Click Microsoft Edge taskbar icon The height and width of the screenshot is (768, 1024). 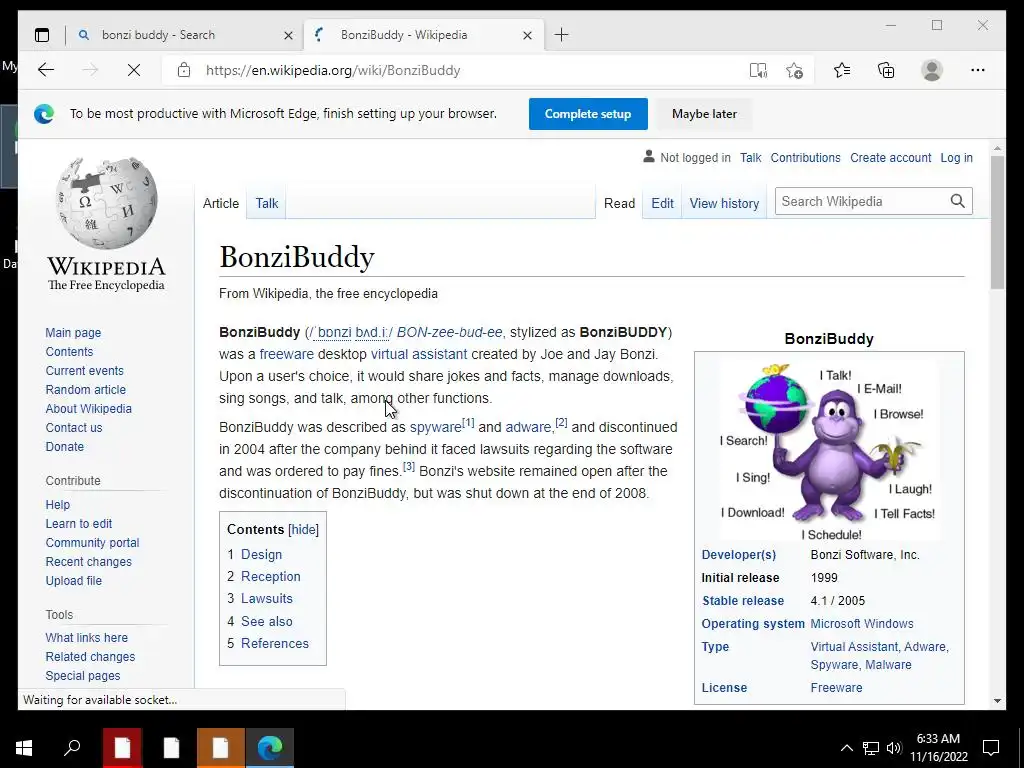click(x=270, y=748)
